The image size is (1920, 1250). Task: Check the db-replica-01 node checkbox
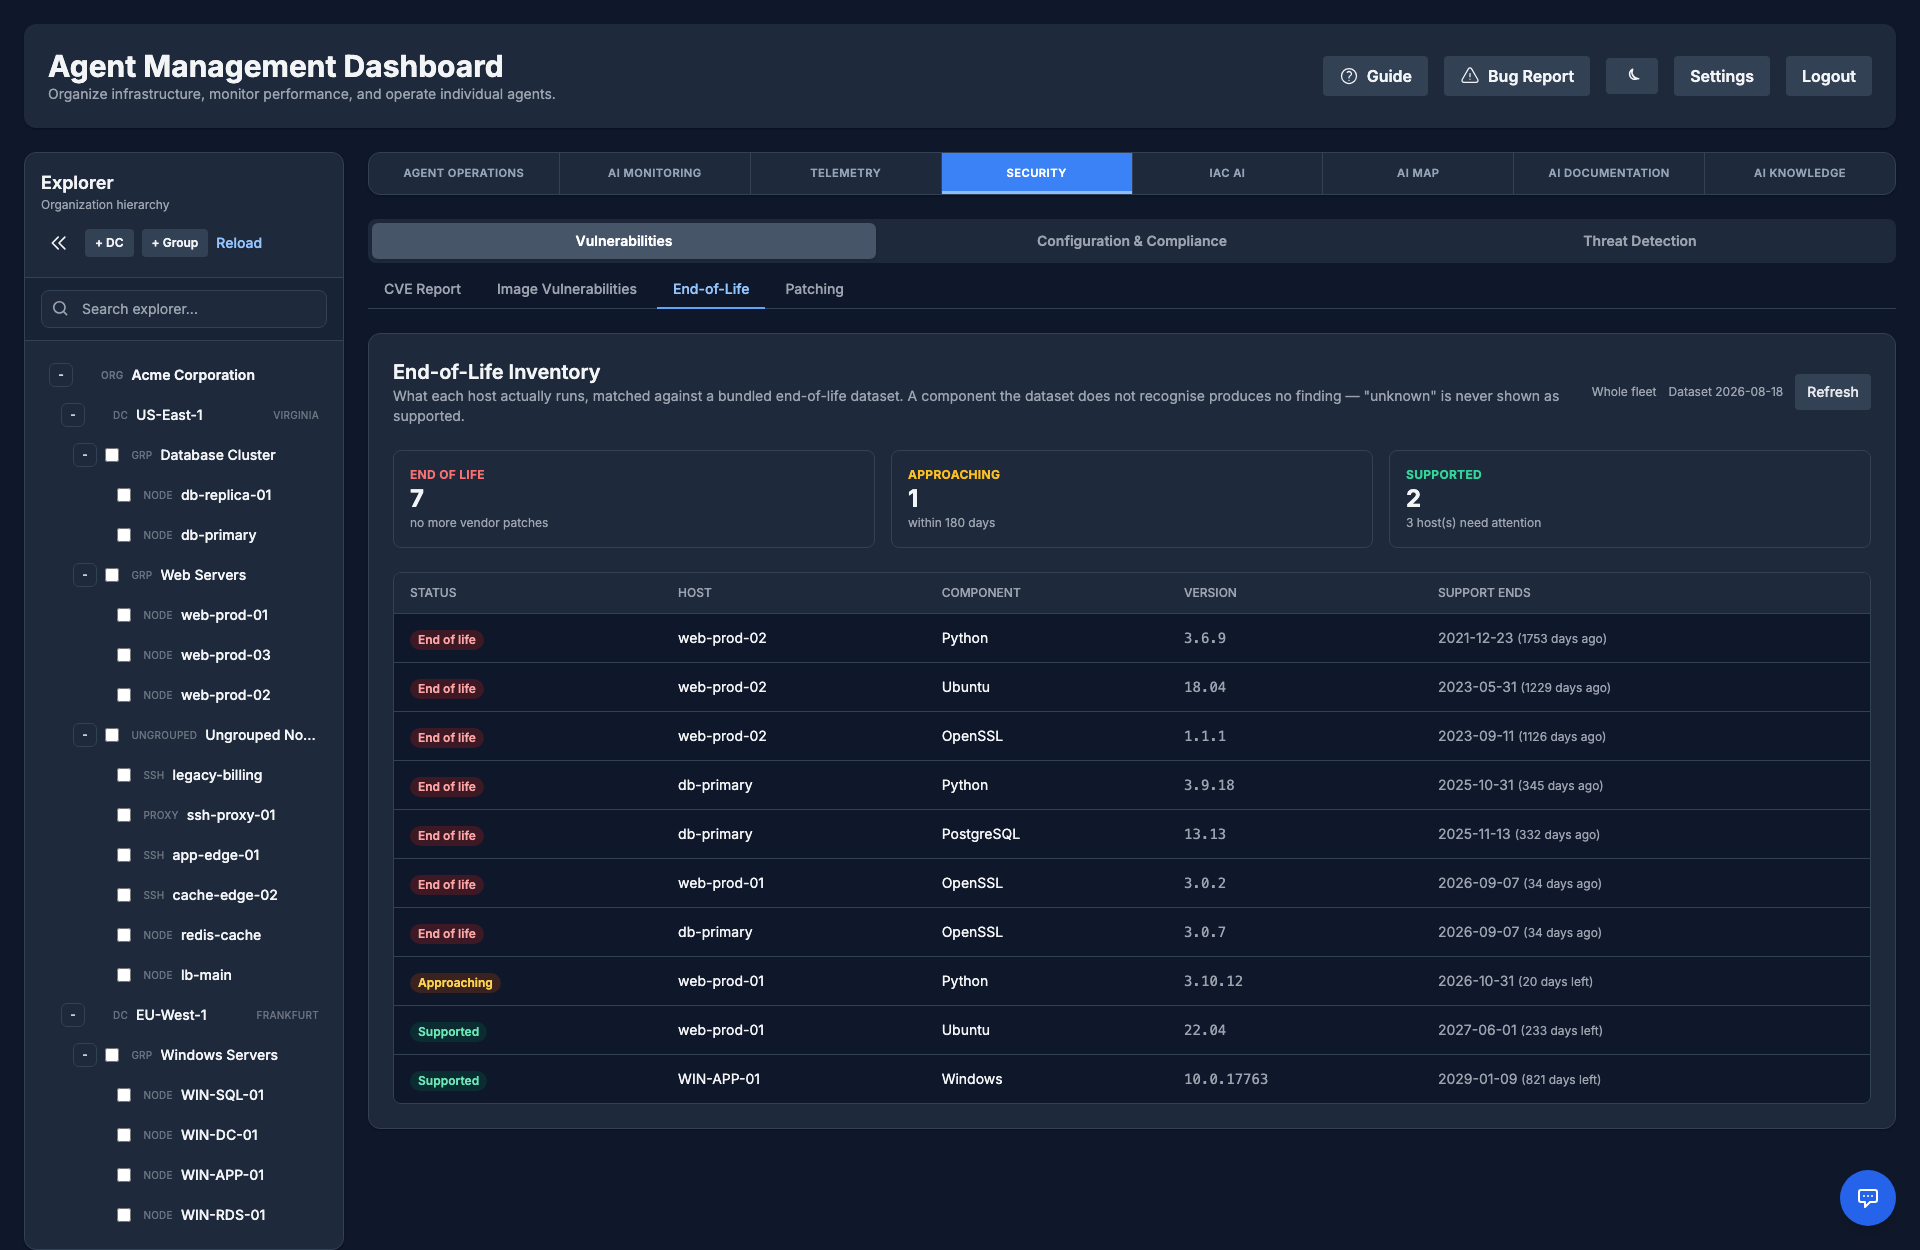coord(124,495)
